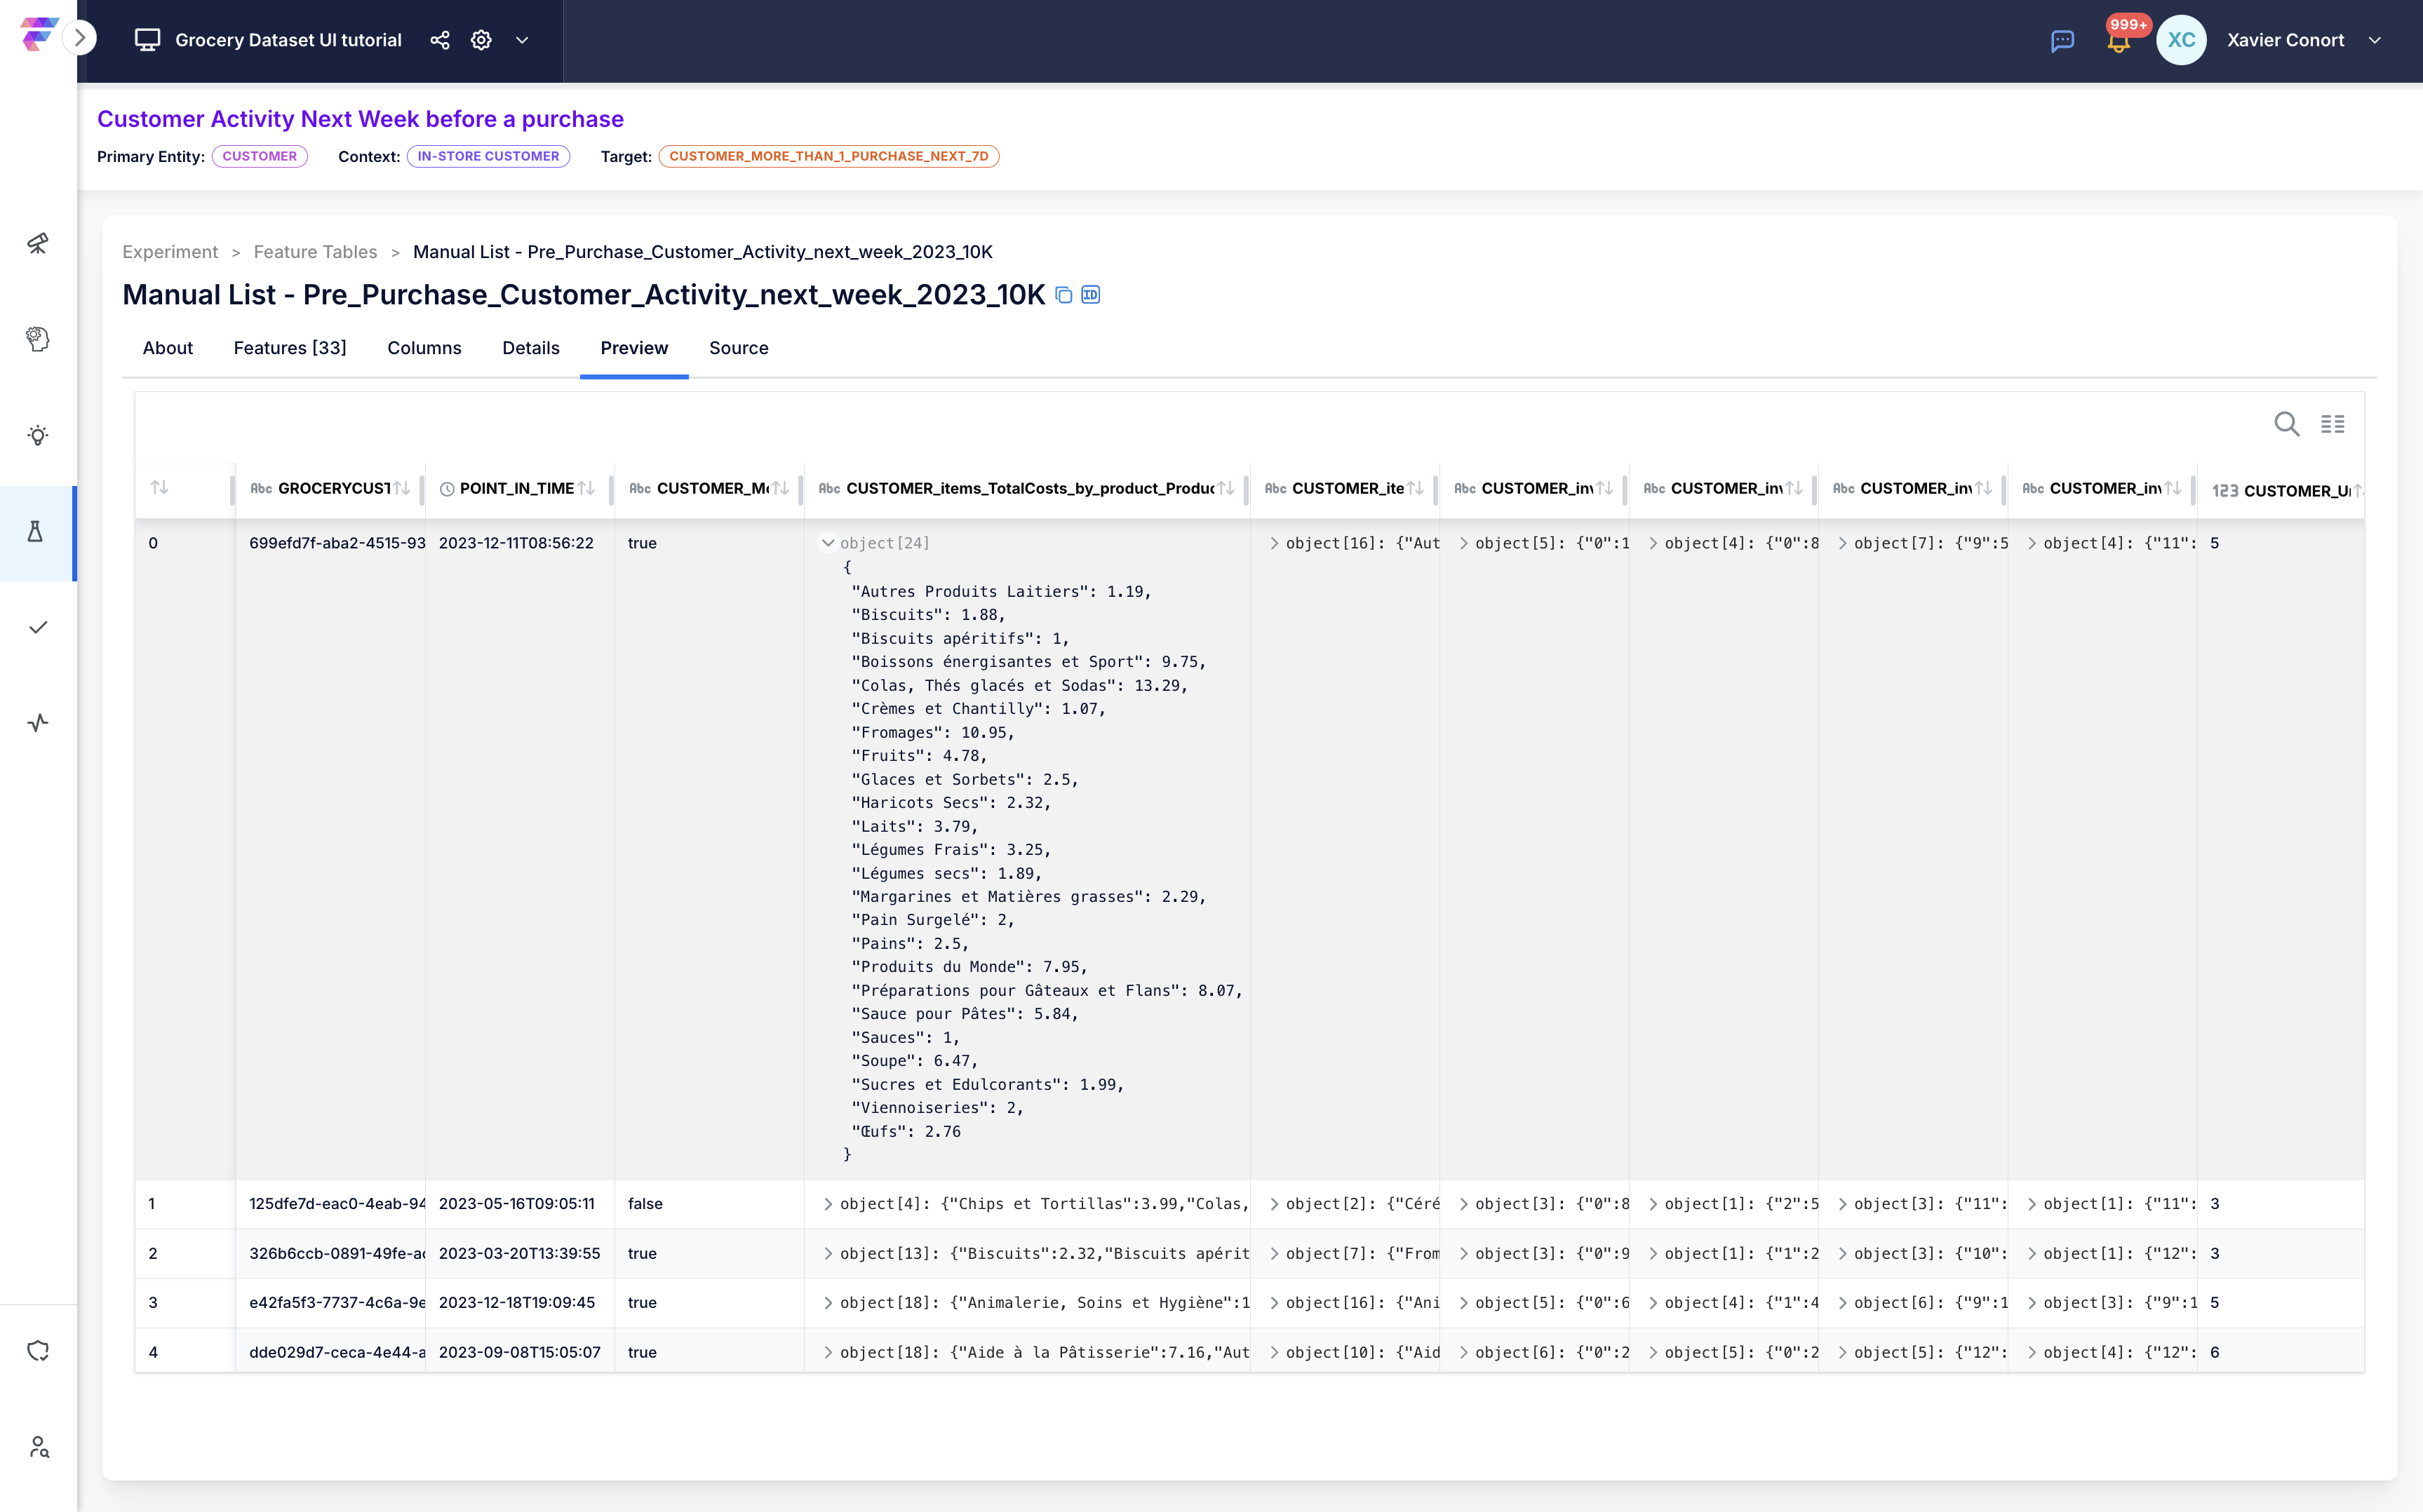Viewport: 2423px width, 1512px height.
Task: Click the XC user avatar
Action: point(2181,40)
